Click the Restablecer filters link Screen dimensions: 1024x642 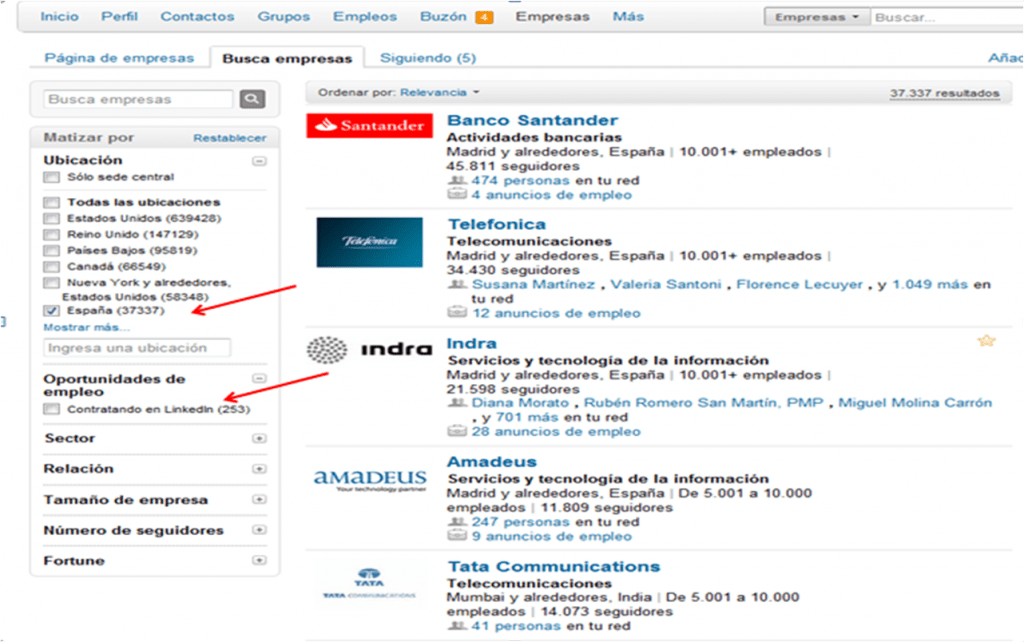(x=230, y=138)
